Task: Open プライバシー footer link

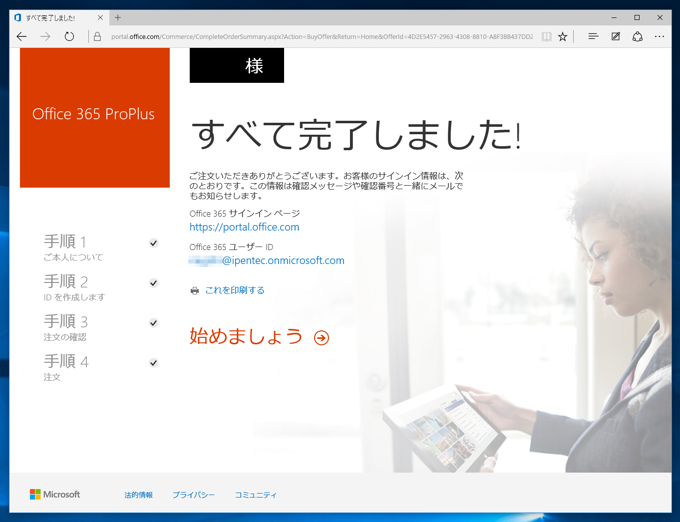Action: point(193,495)
